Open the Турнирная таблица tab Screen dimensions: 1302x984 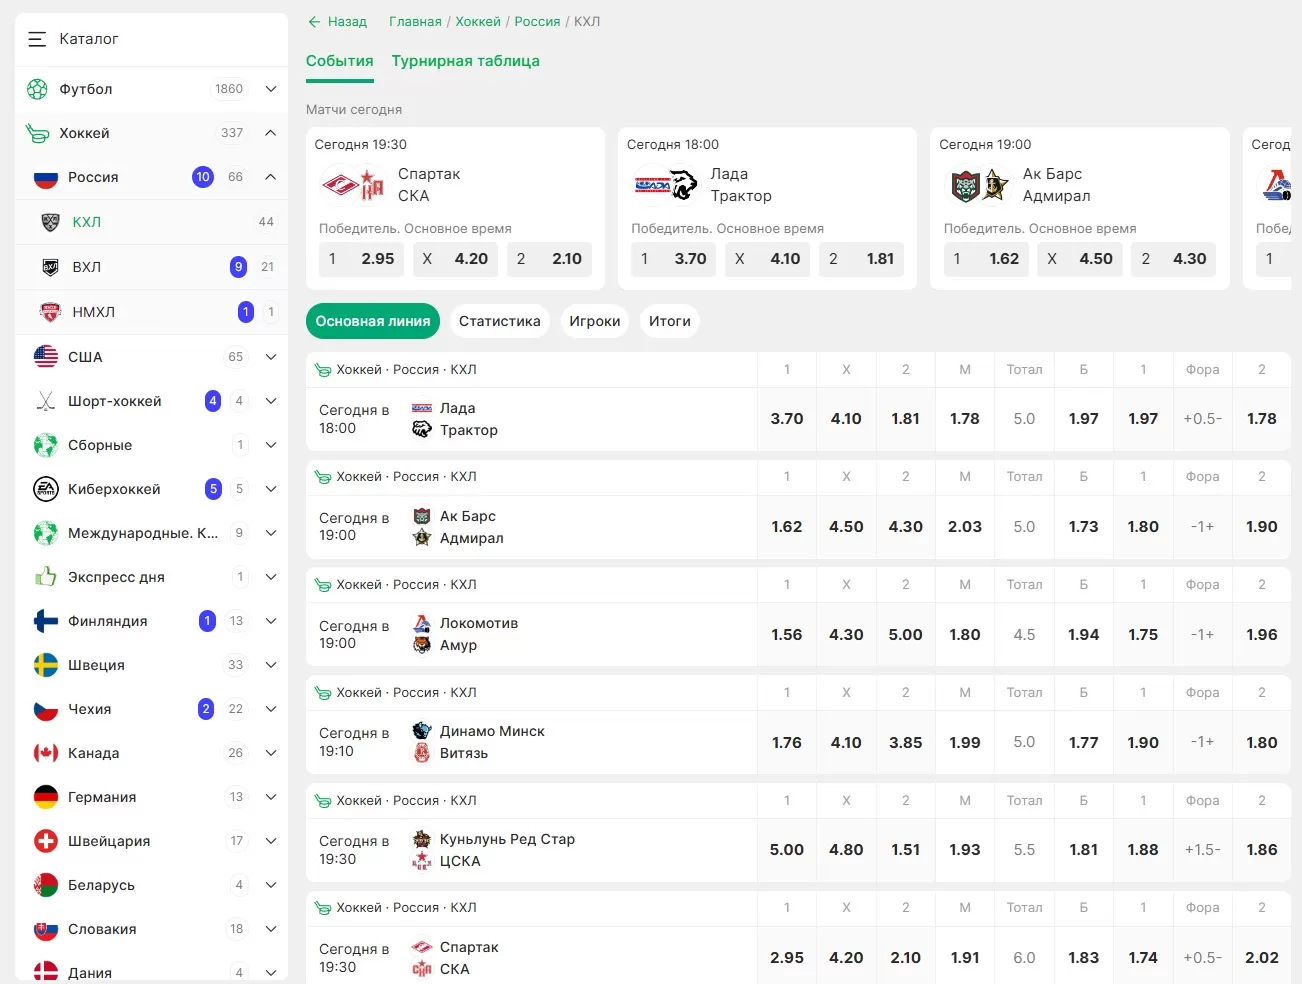click(x=465, y=61)
